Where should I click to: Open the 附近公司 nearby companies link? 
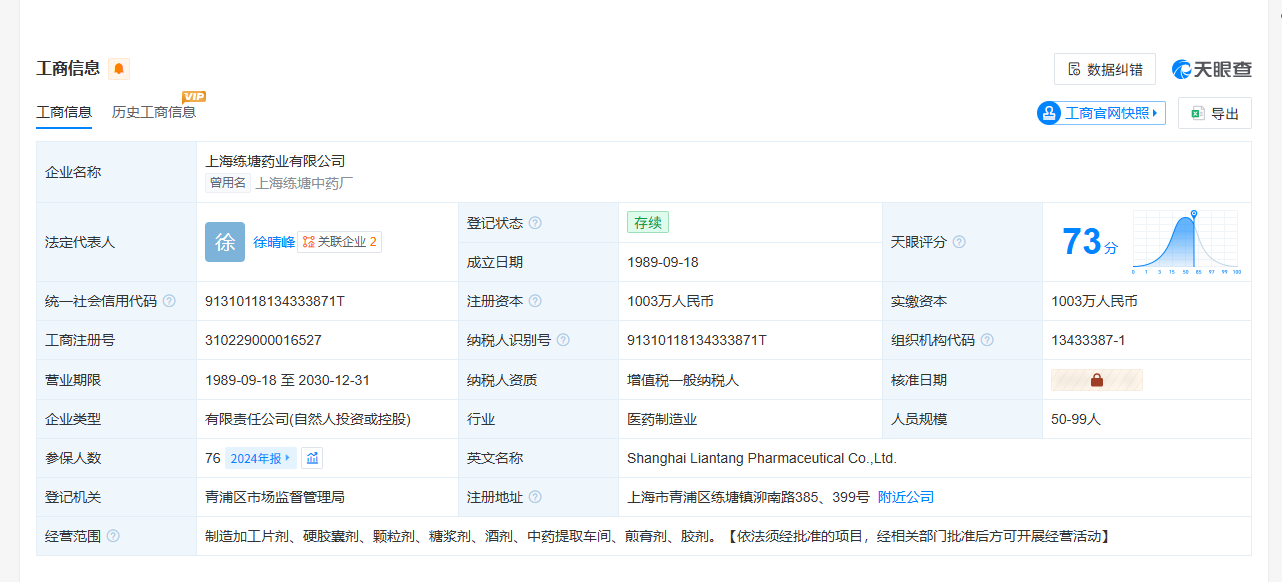905,497
